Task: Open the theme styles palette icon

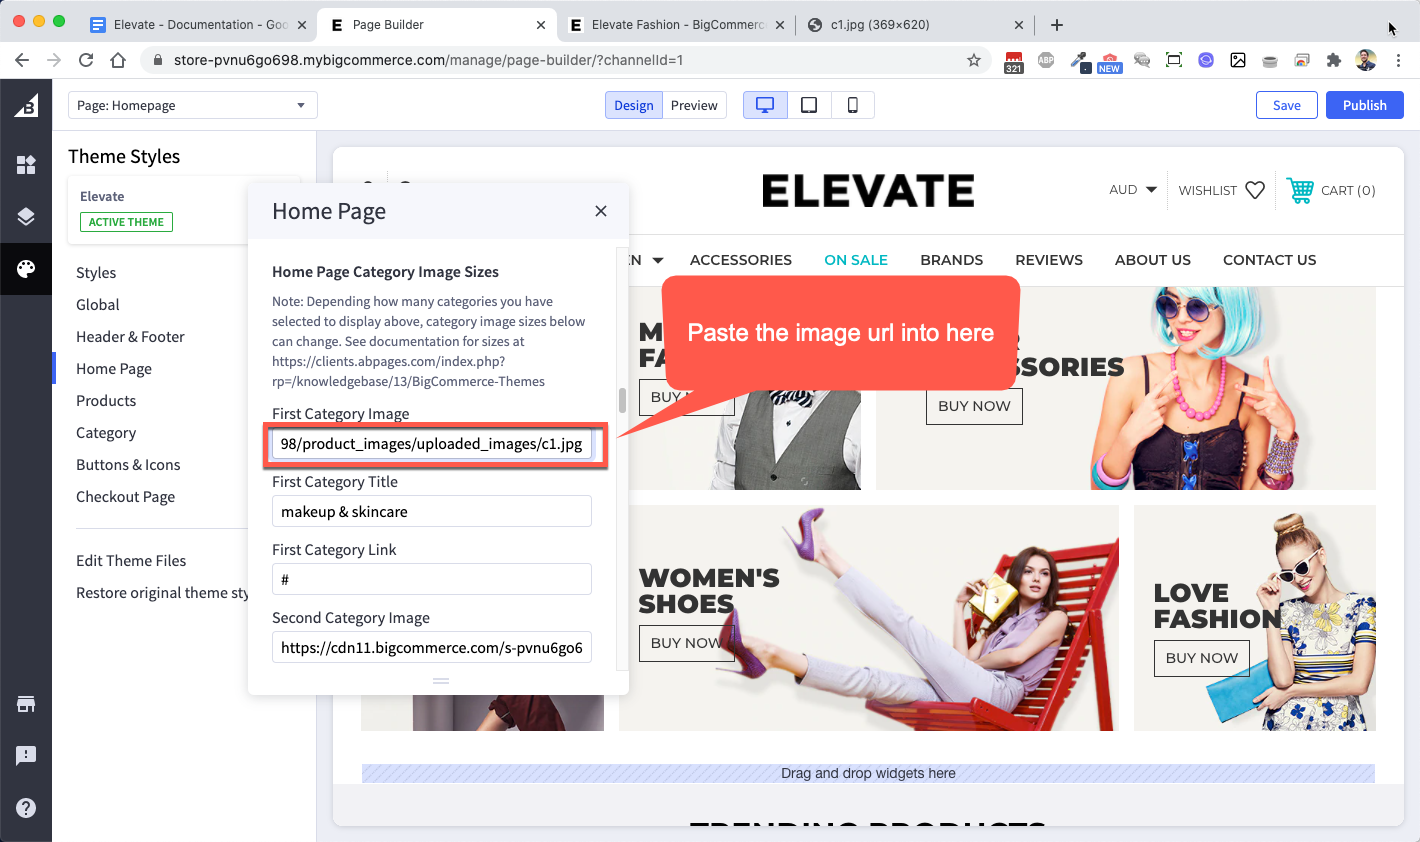Action: [x=26, y=268]
